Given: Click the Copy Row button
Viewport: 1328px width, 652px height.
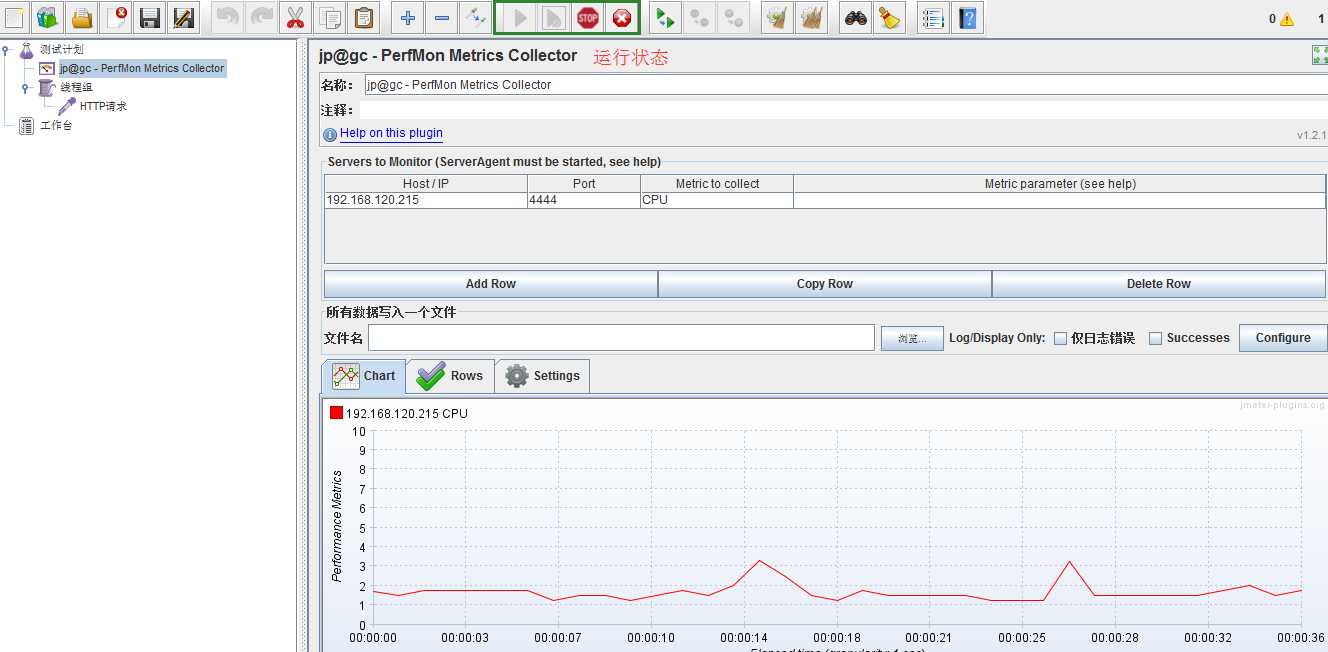Looking at the screenshot, I should point(825,284).
